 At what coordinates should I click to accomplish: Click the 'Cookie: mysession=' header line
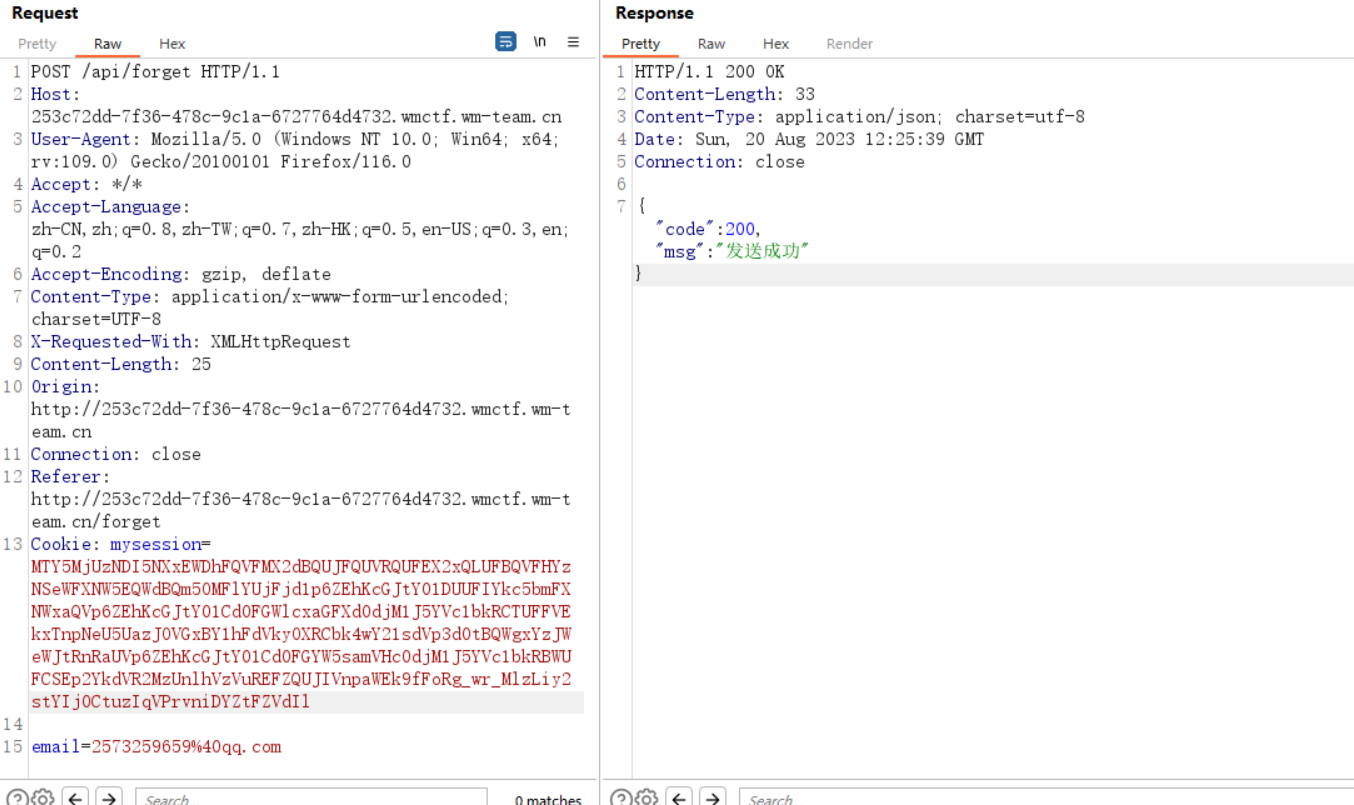pyautogui.click(x=121, y=544)
